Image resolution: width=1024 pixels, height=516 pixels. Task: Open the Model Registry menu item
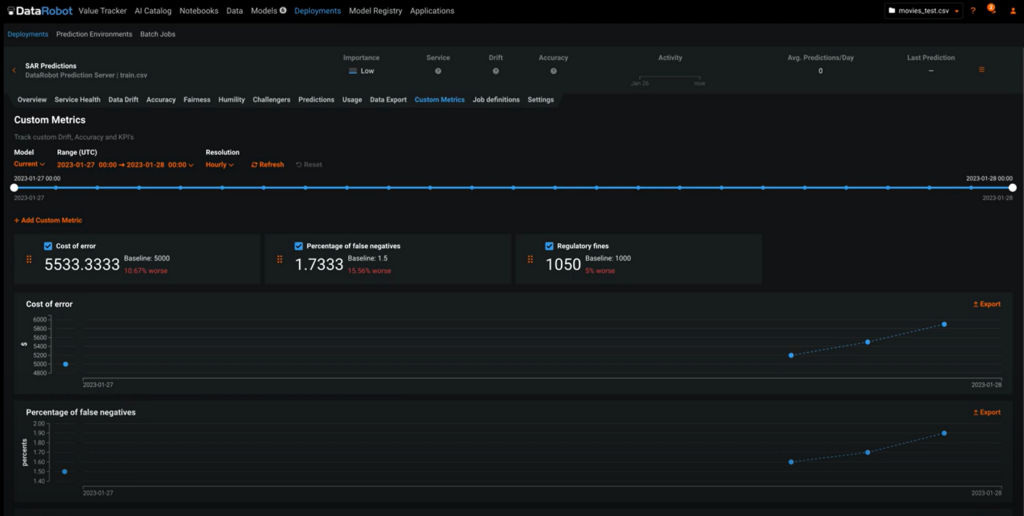376,11
